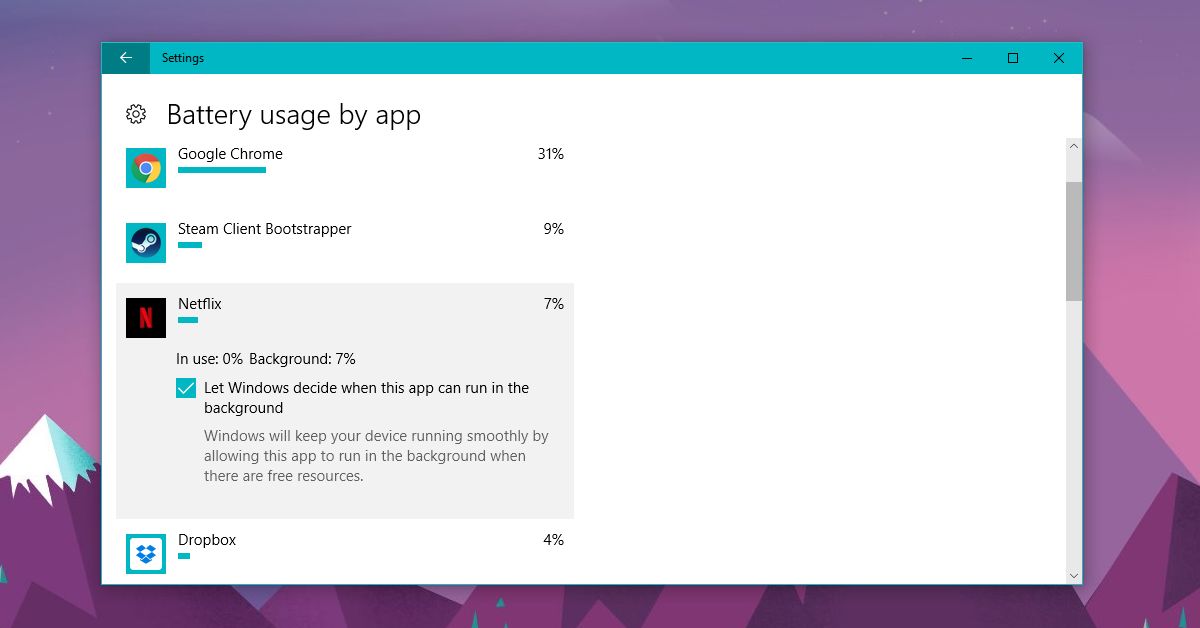Click the Google Chrome usage bar
This screenshot has height=628, width=1200.
(222, 170)
